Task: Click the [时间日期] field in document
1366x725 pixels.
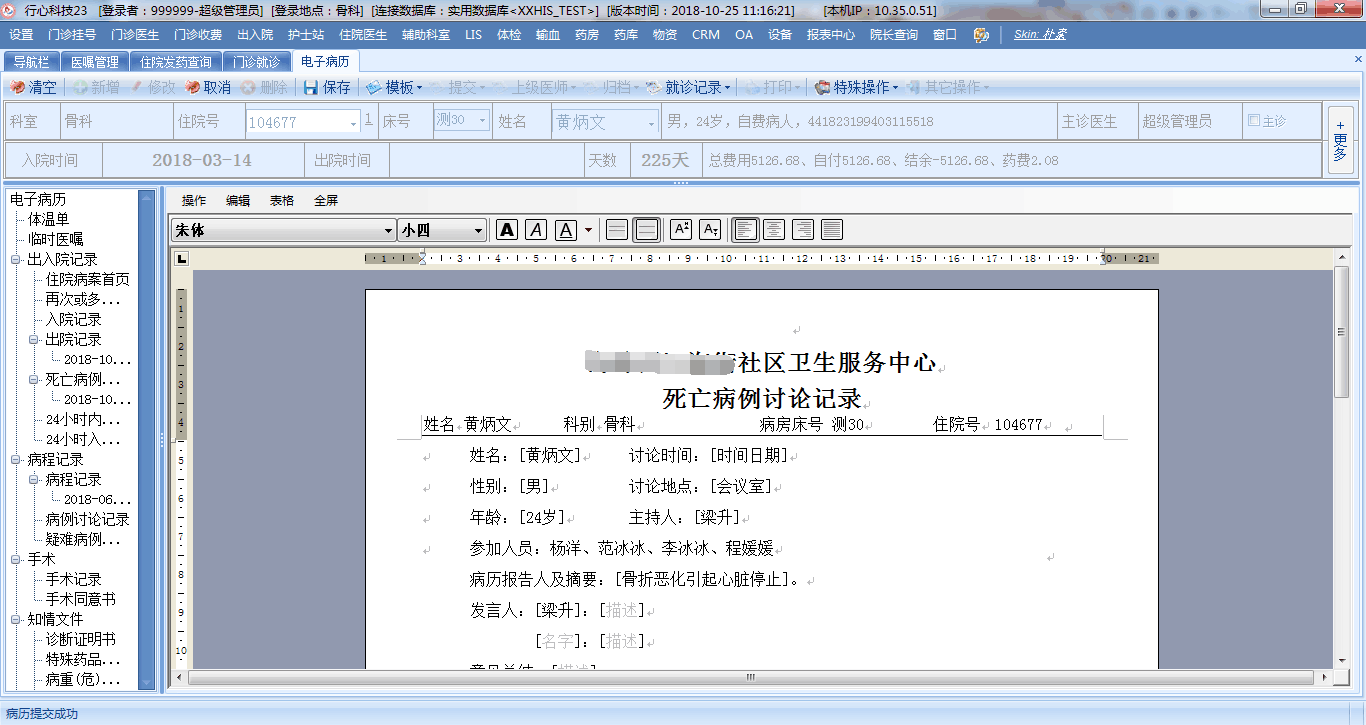Action: click(x=749, y=456)
